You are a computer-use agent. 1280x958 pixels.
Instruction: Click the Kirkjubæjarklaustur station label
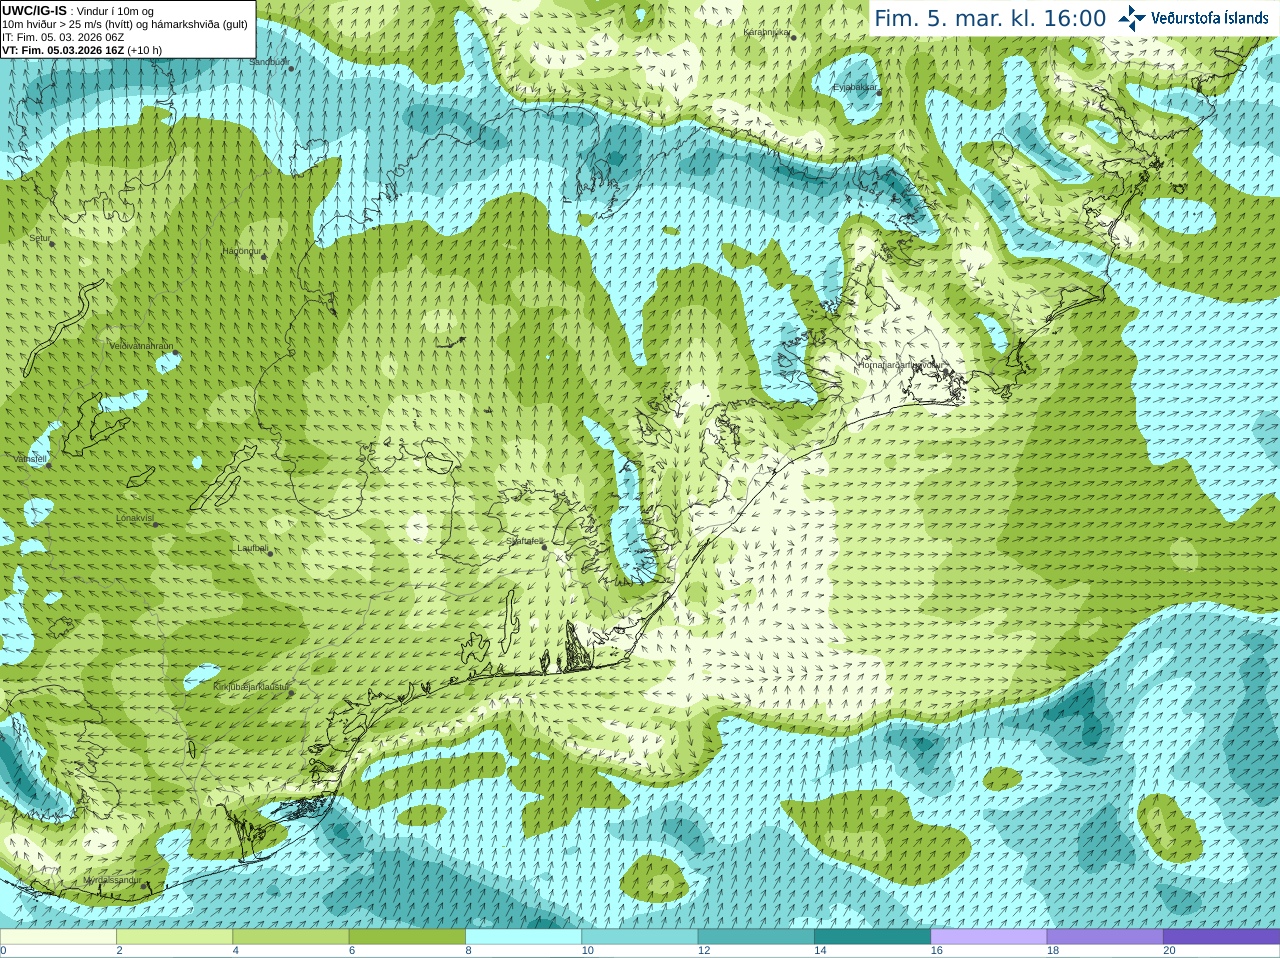(x=251, y=687)
